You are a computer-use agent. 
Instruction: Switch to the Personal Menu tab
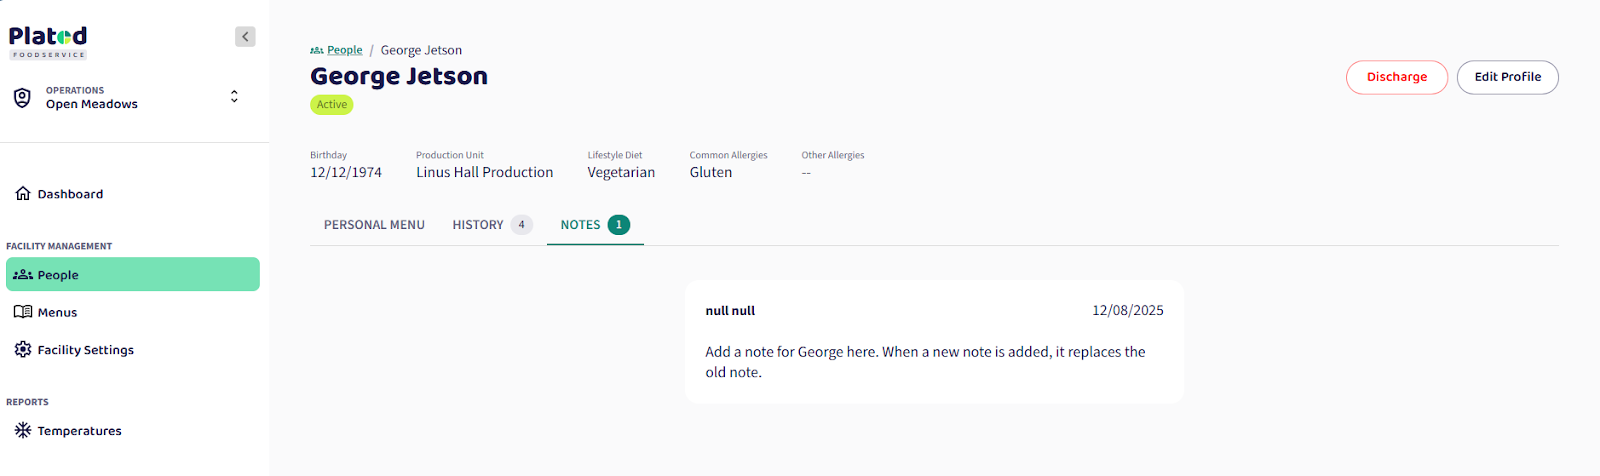click(x=374, y=225)
